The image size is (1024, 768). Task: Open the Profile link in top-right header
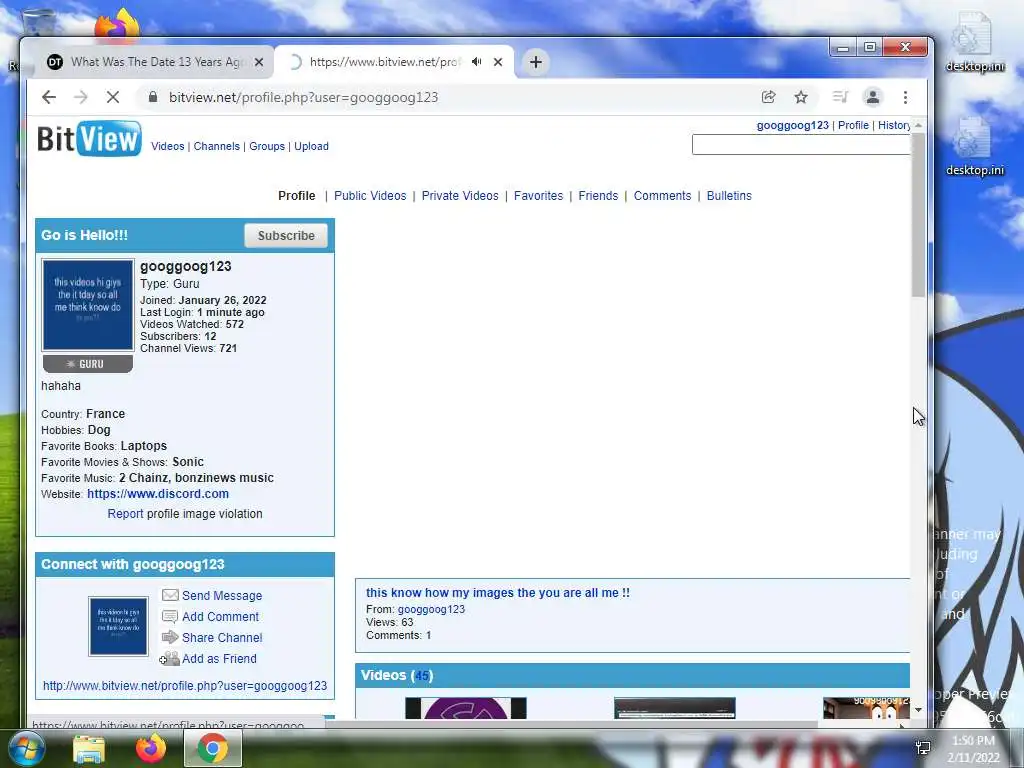pyautogui.click(x=853, y=125)
